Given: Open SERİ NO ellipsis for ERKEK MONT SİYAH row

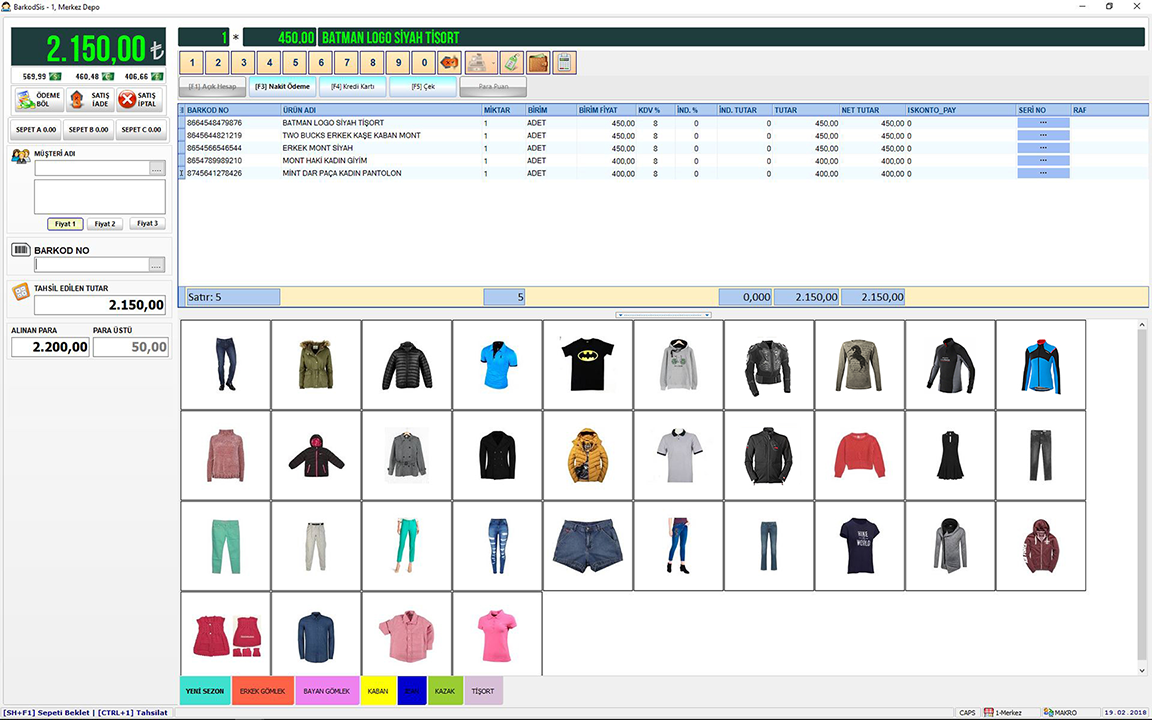Looking at the screenshot, I should click(1043, 148).
